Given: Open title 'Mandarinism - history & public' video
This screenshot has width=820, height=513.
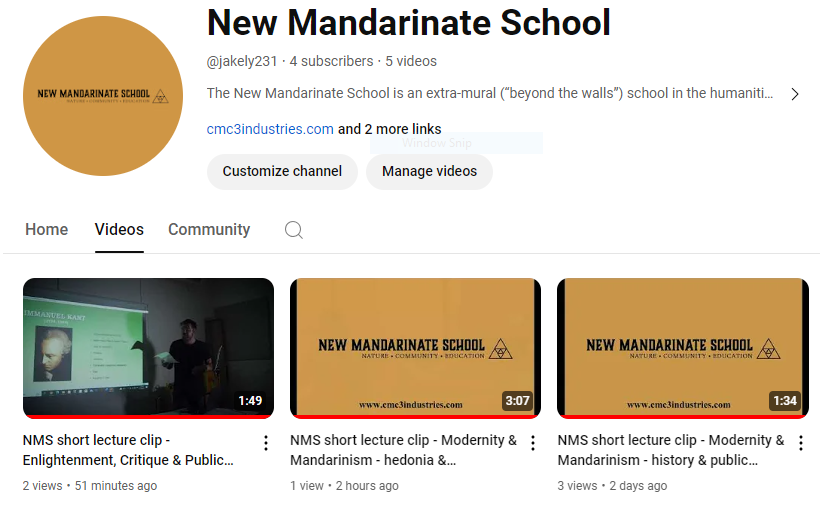Looking at the screenshot, I should (x=671, y=450).
